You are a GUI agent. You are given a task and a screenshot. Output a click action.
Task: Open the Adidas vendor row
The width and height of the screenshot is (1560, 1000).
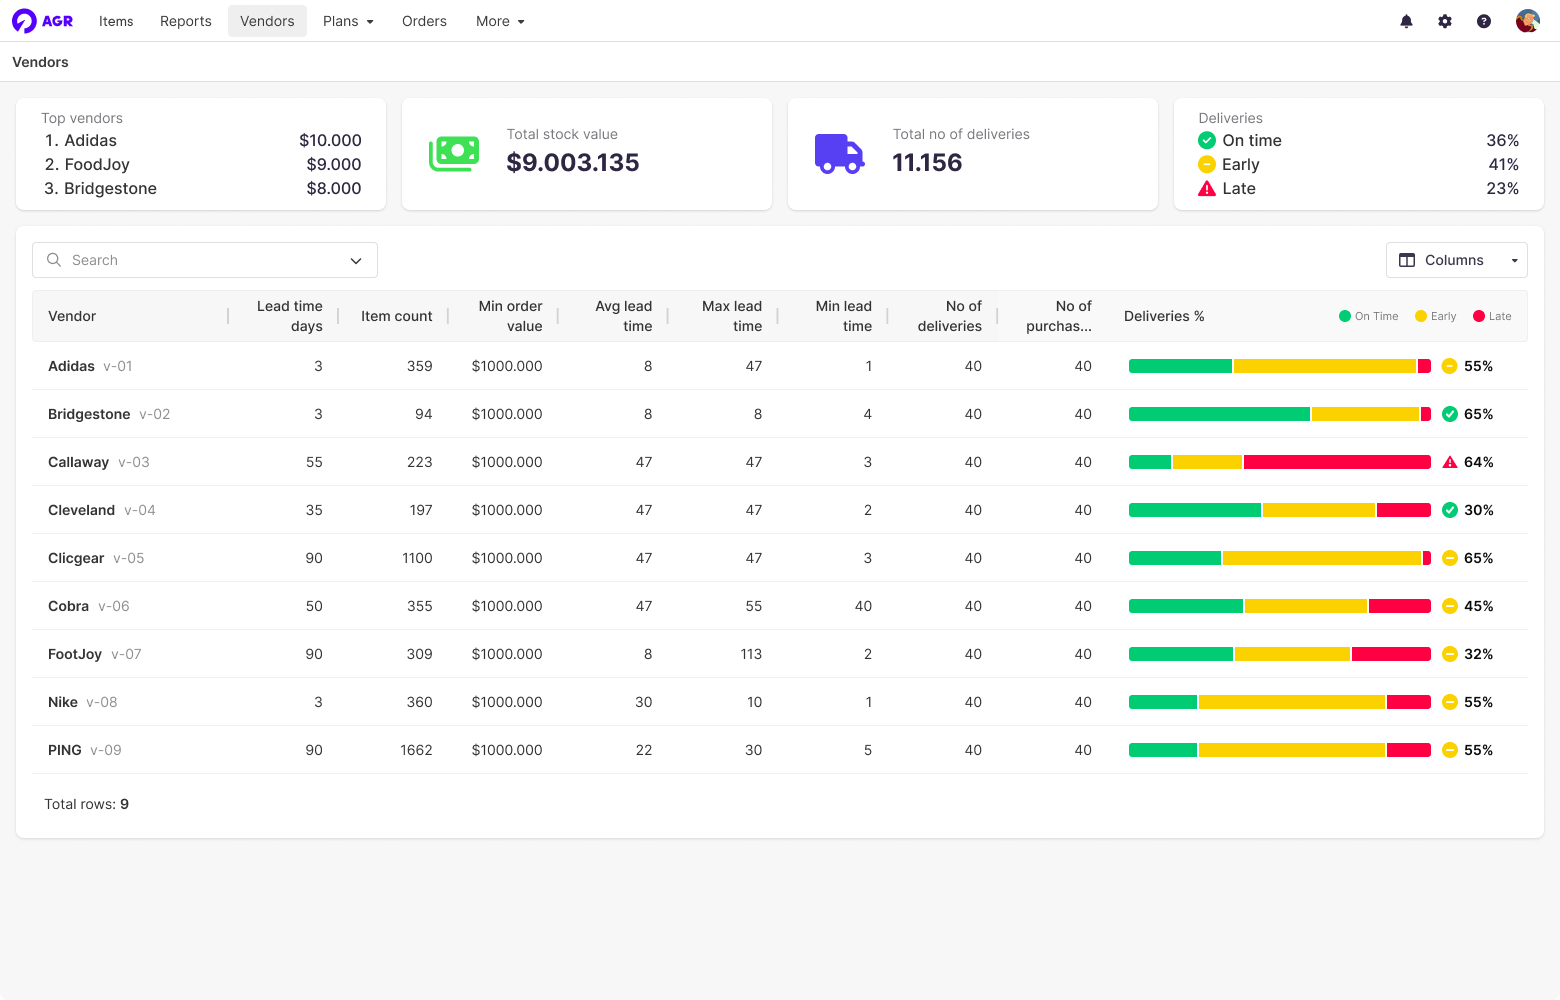point(72,366)
